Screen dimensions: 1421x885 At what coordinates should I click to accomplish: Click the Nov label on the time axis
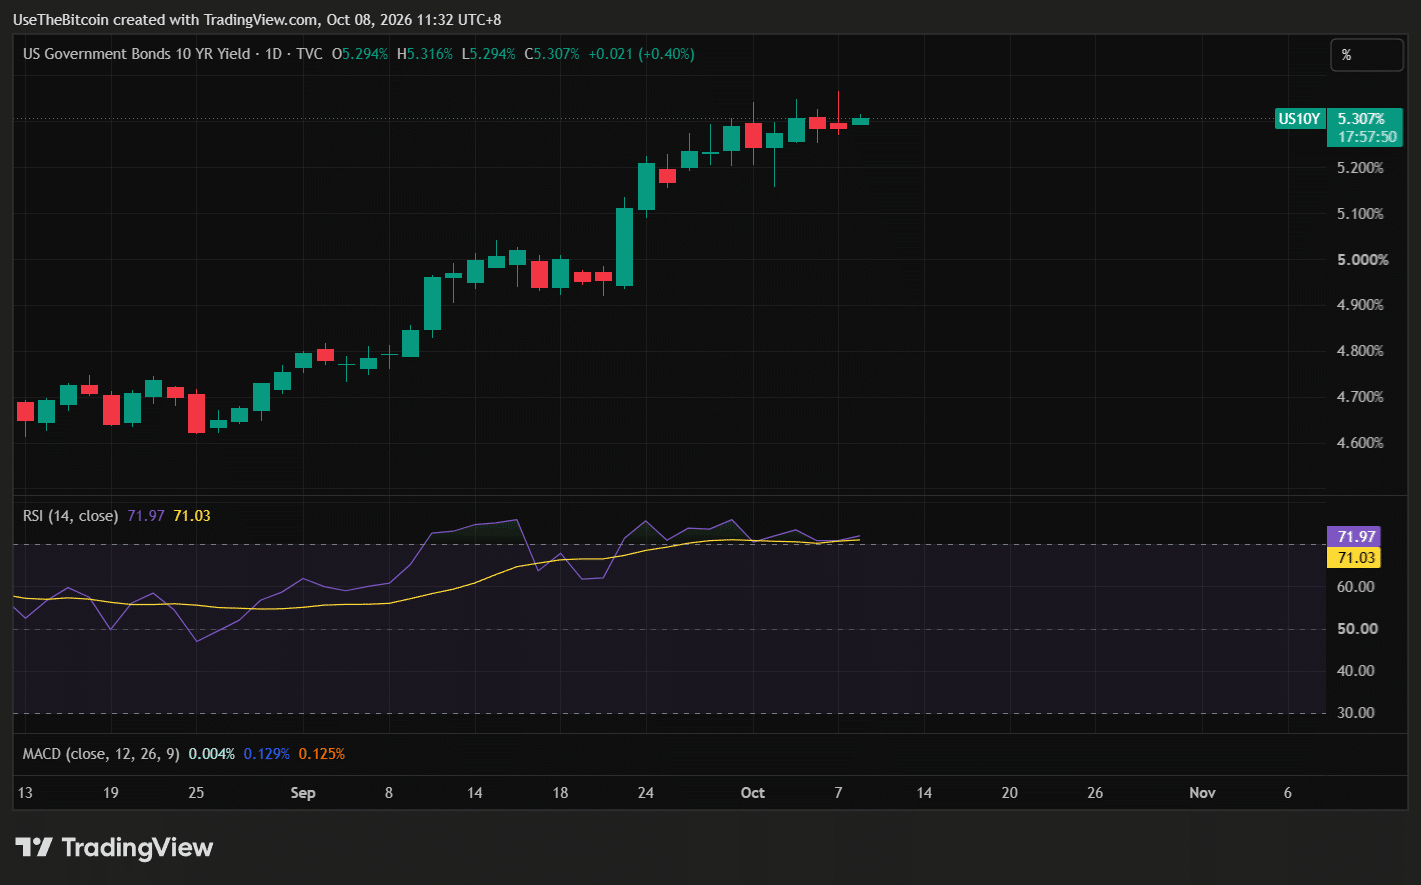1202,793
